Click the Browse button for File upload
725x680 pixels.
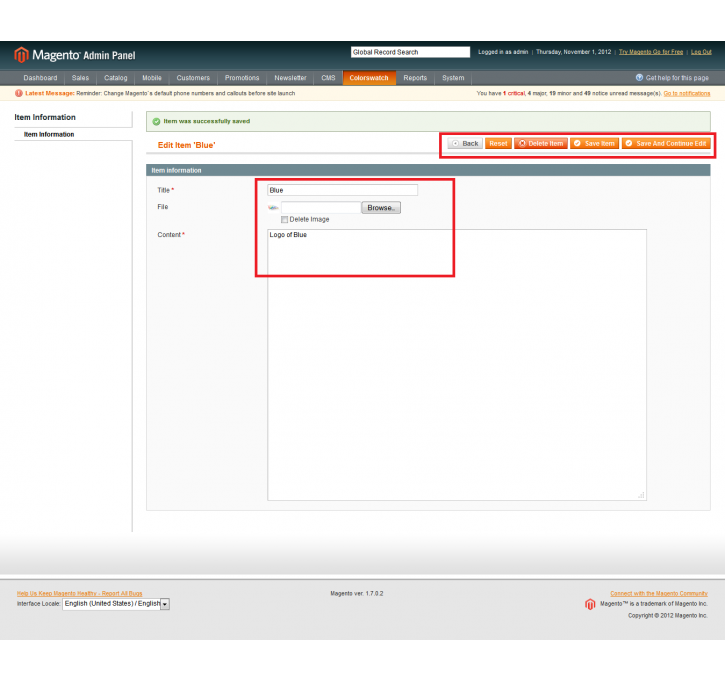point(381,208)
